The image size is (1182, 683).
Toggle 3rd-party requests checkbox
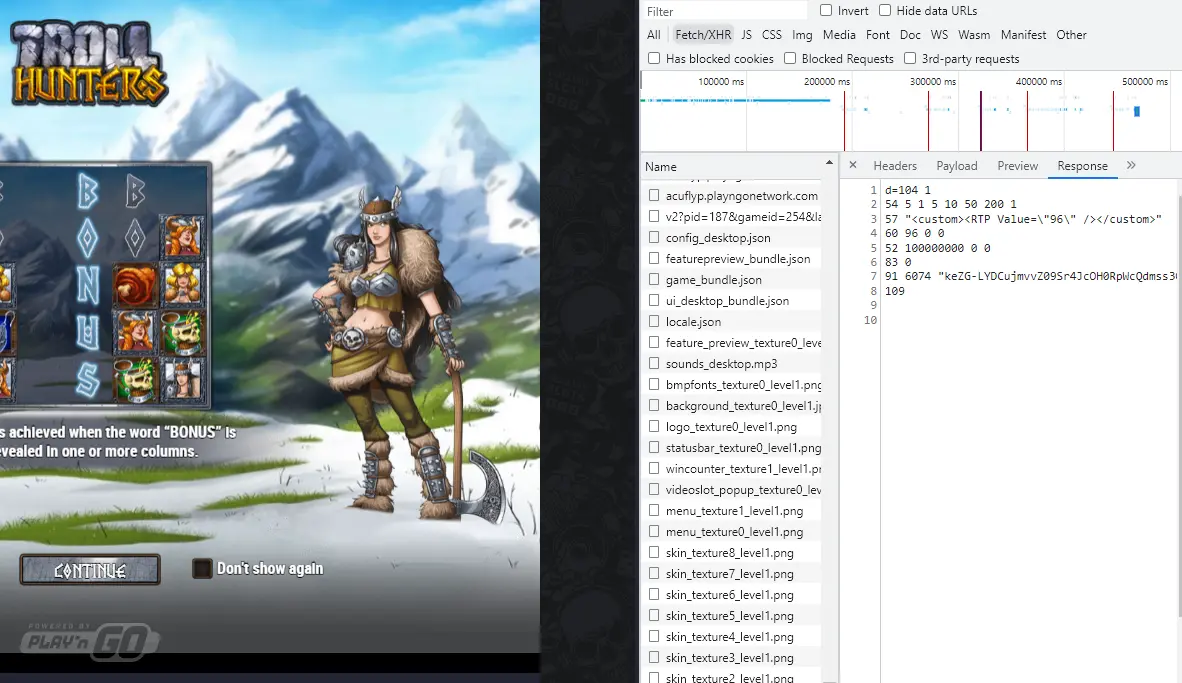pyautogui.click(x=910, y=58)
